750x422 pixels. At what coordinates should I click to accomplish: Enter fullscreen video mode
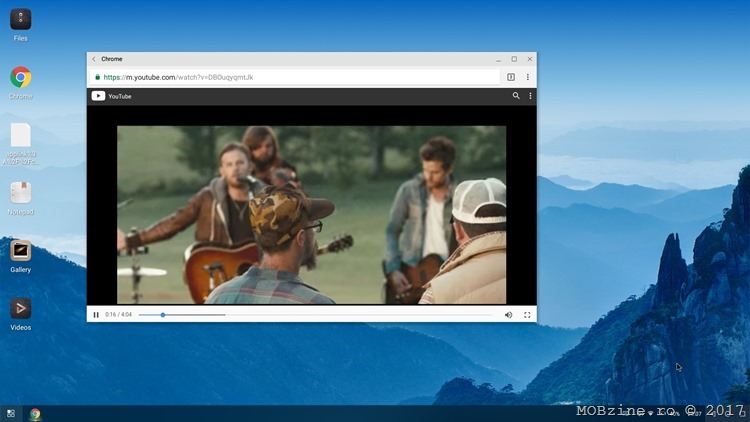click(x=527, y=315)
